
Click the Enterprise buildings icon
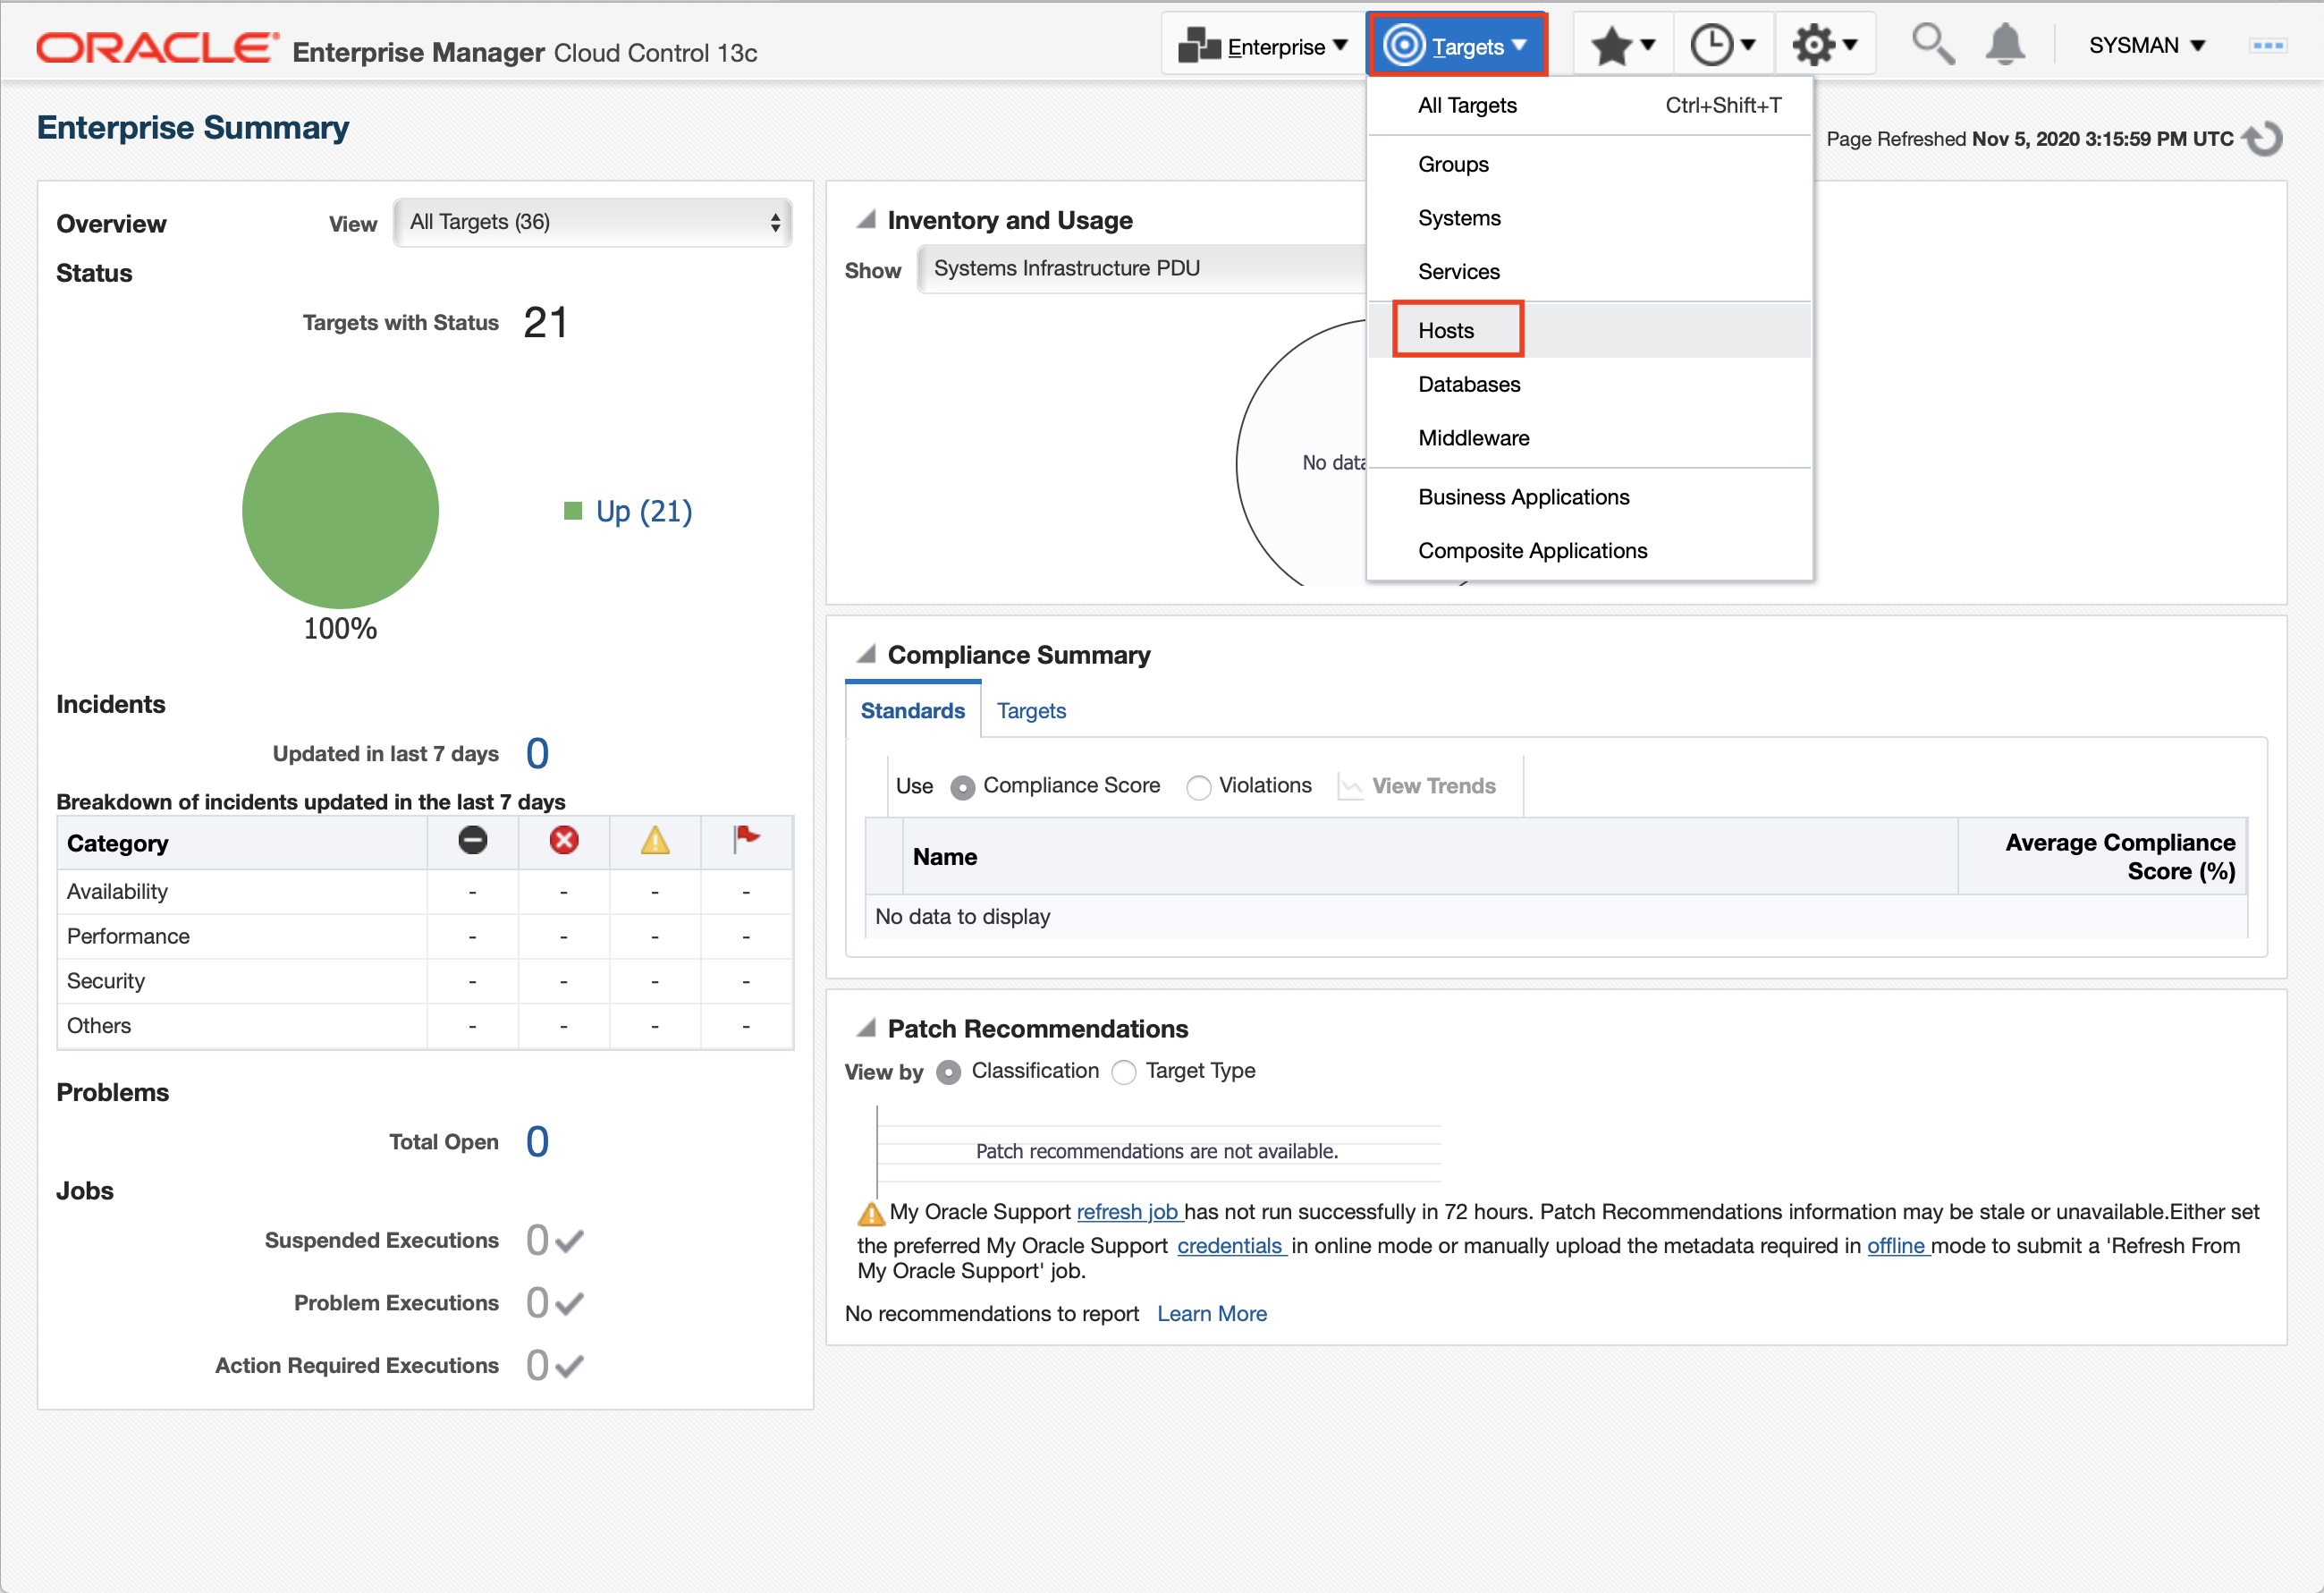pos(1199,46)
